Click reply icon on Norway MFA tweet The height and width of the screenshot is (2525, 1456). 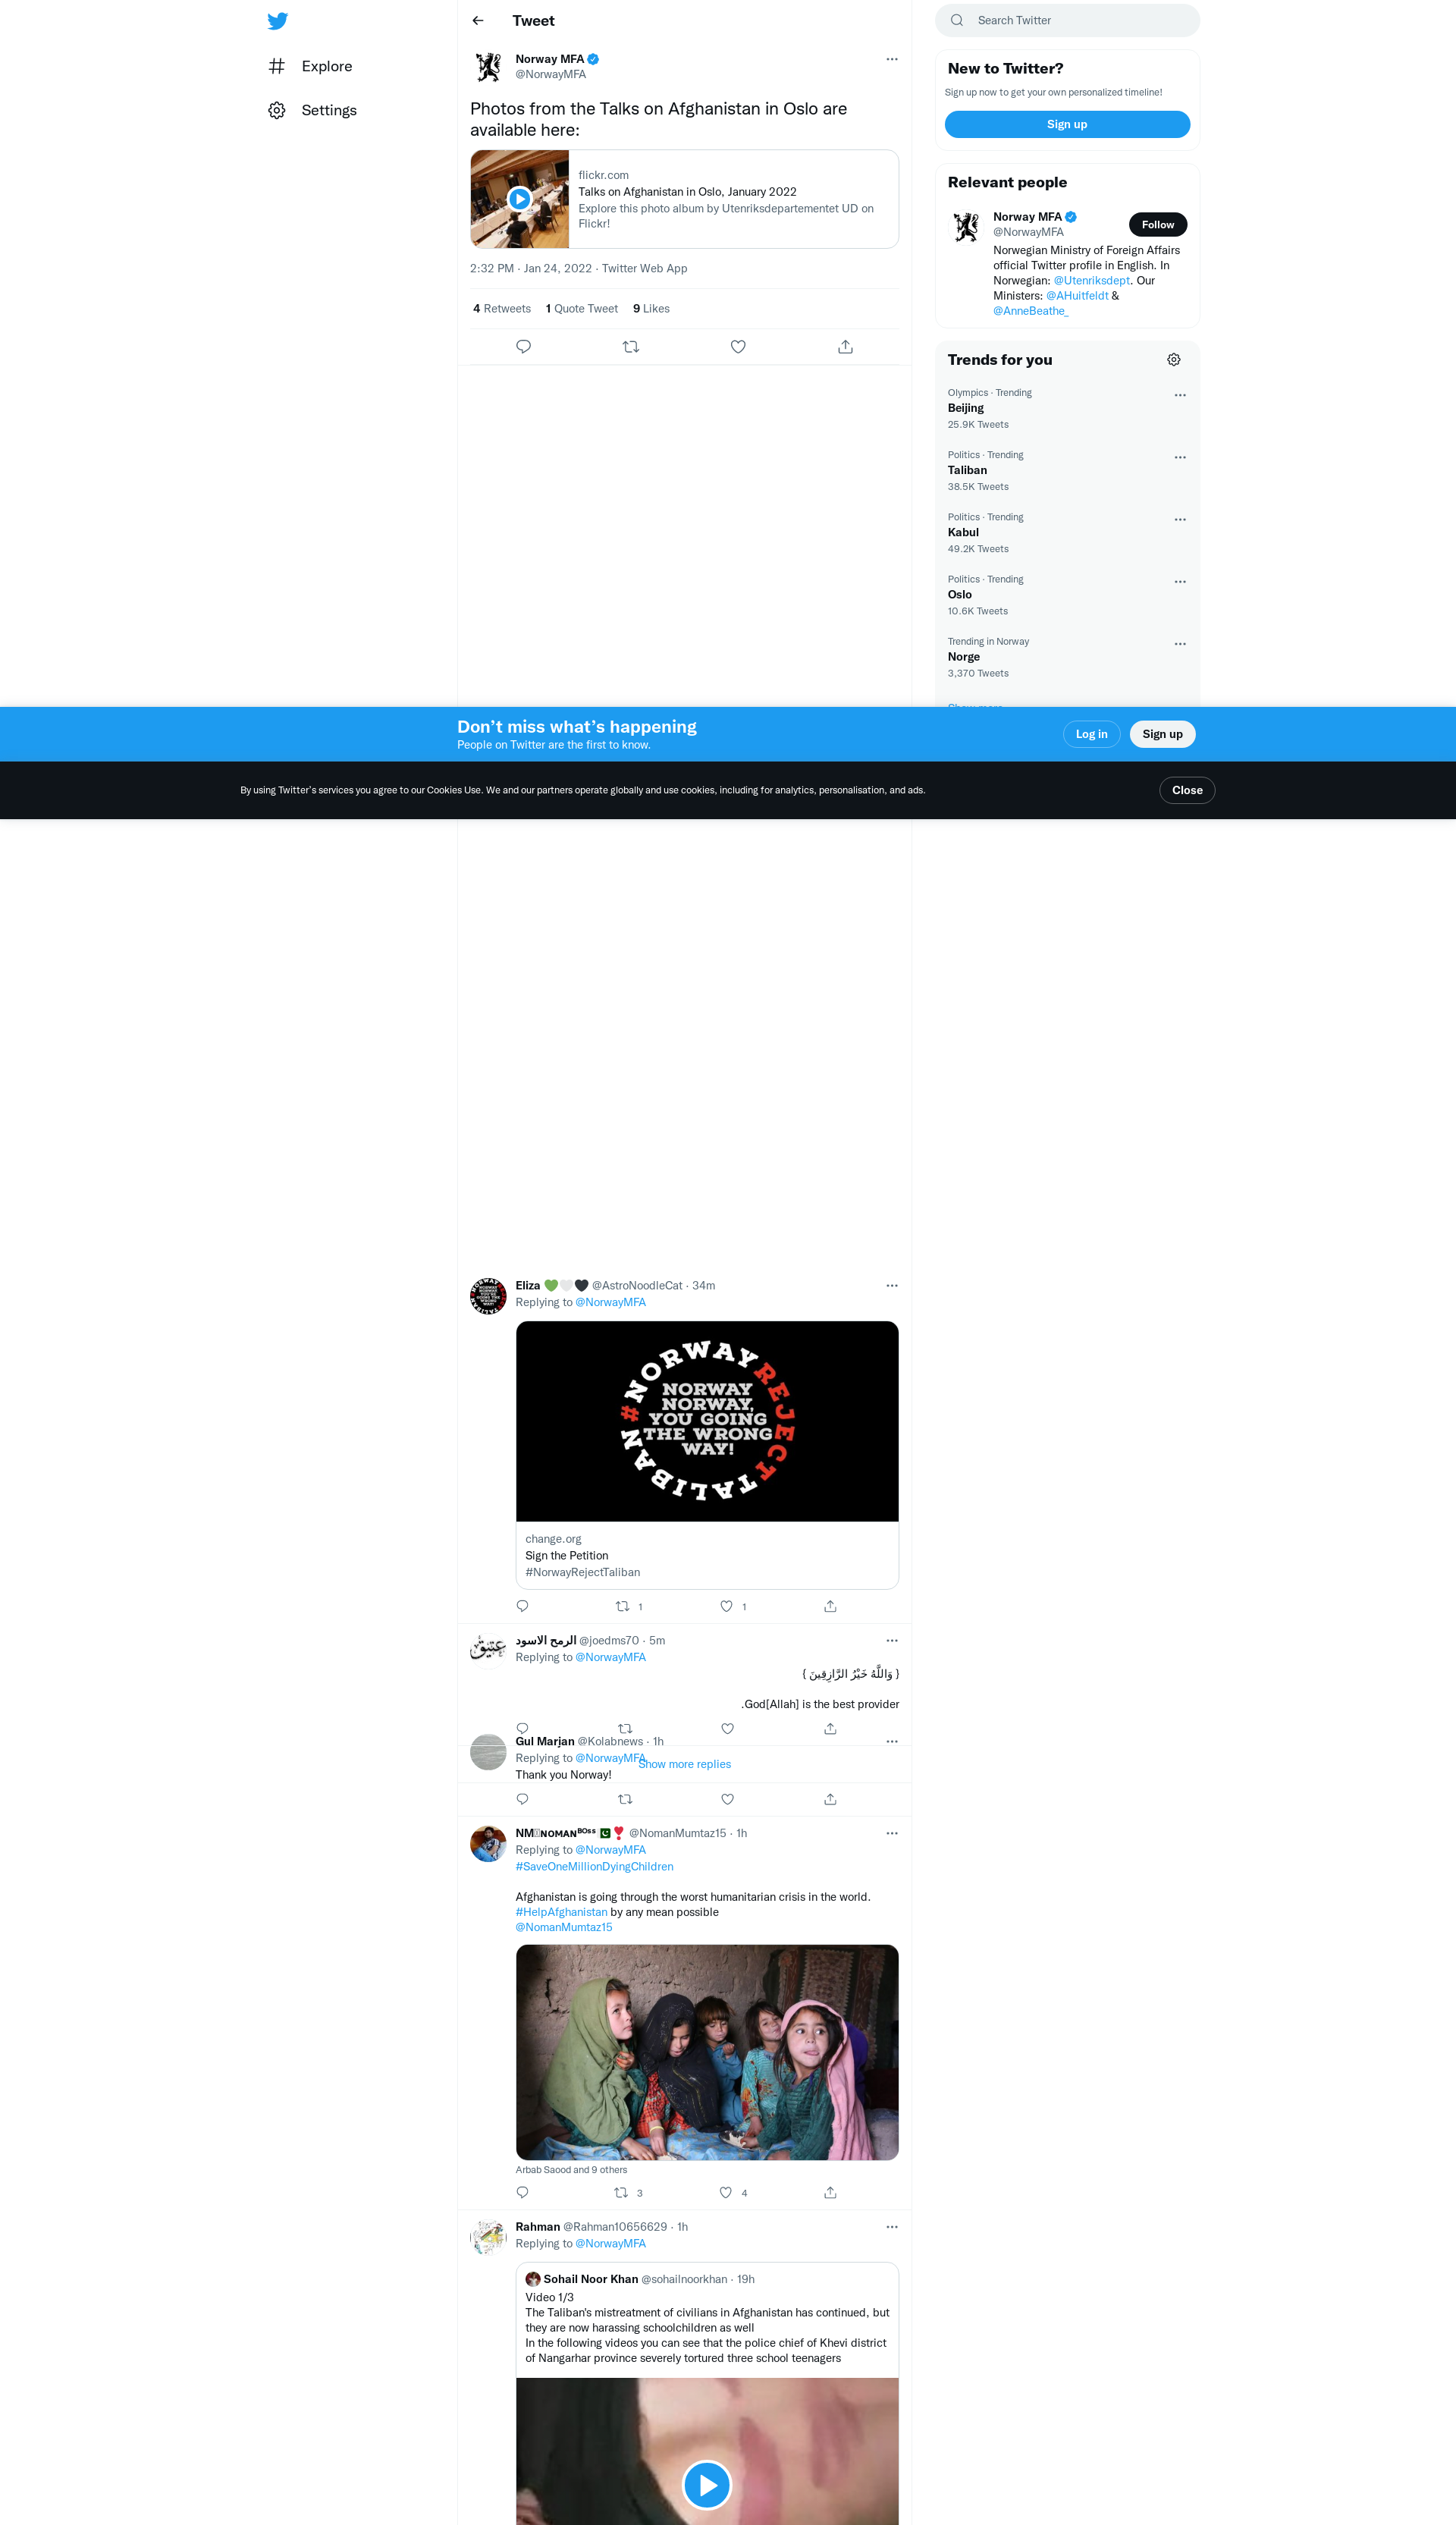coord(523,346)
